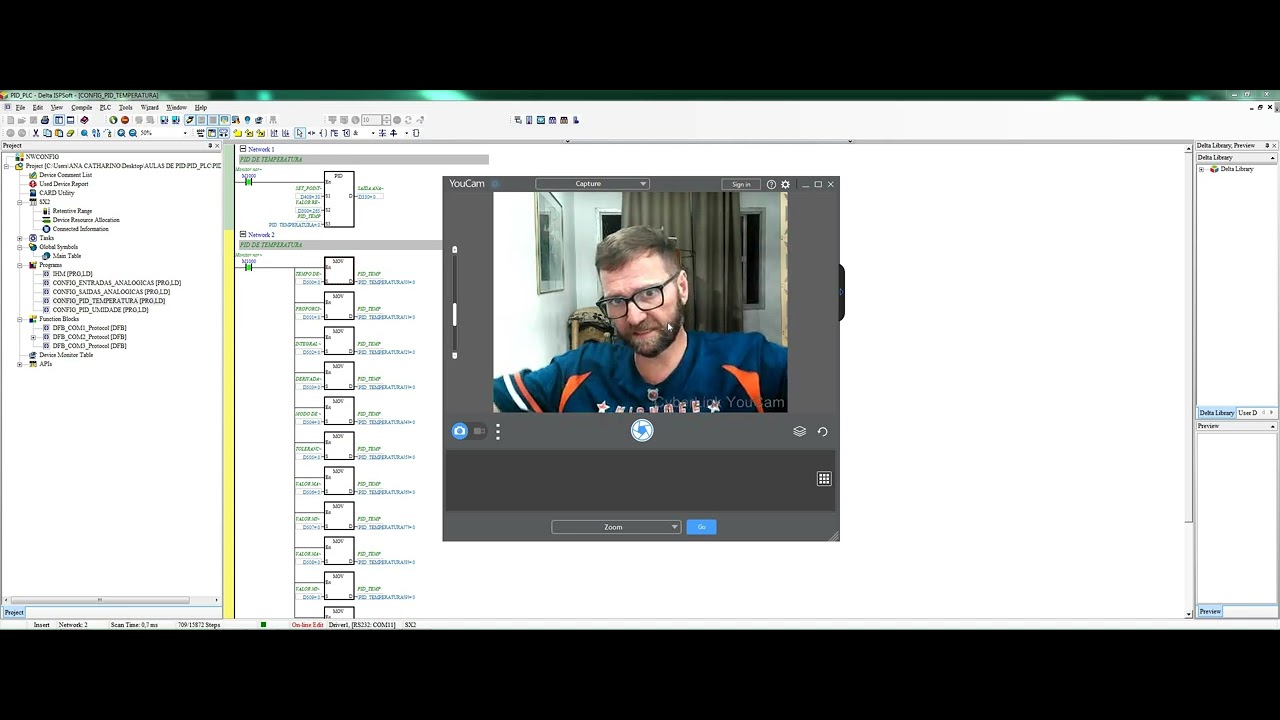This screenshot has height=720, width=1280.
Task: Open the Help menu in ISPSoft
Action: [201, 107]
